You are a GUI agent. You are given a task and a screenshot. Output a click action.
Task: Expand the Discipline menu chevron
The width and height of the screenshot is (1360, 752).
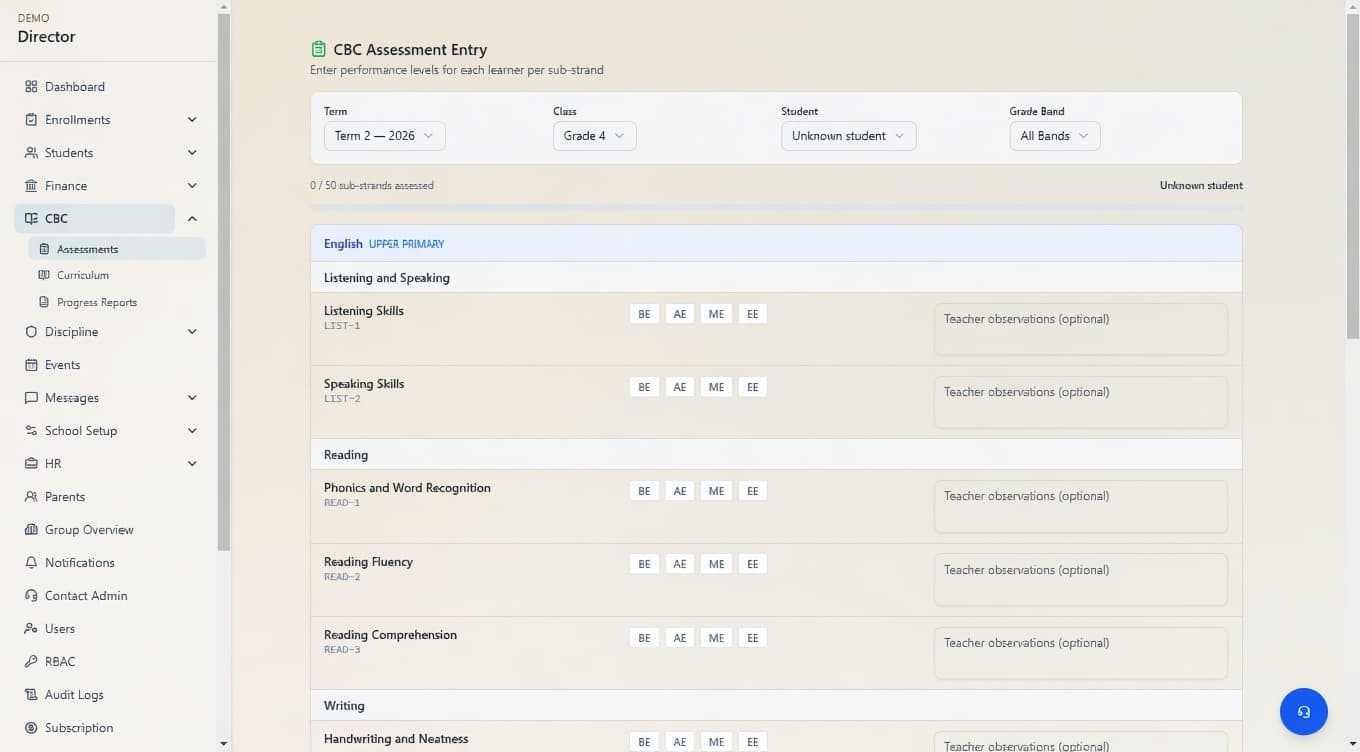point(192,332)
